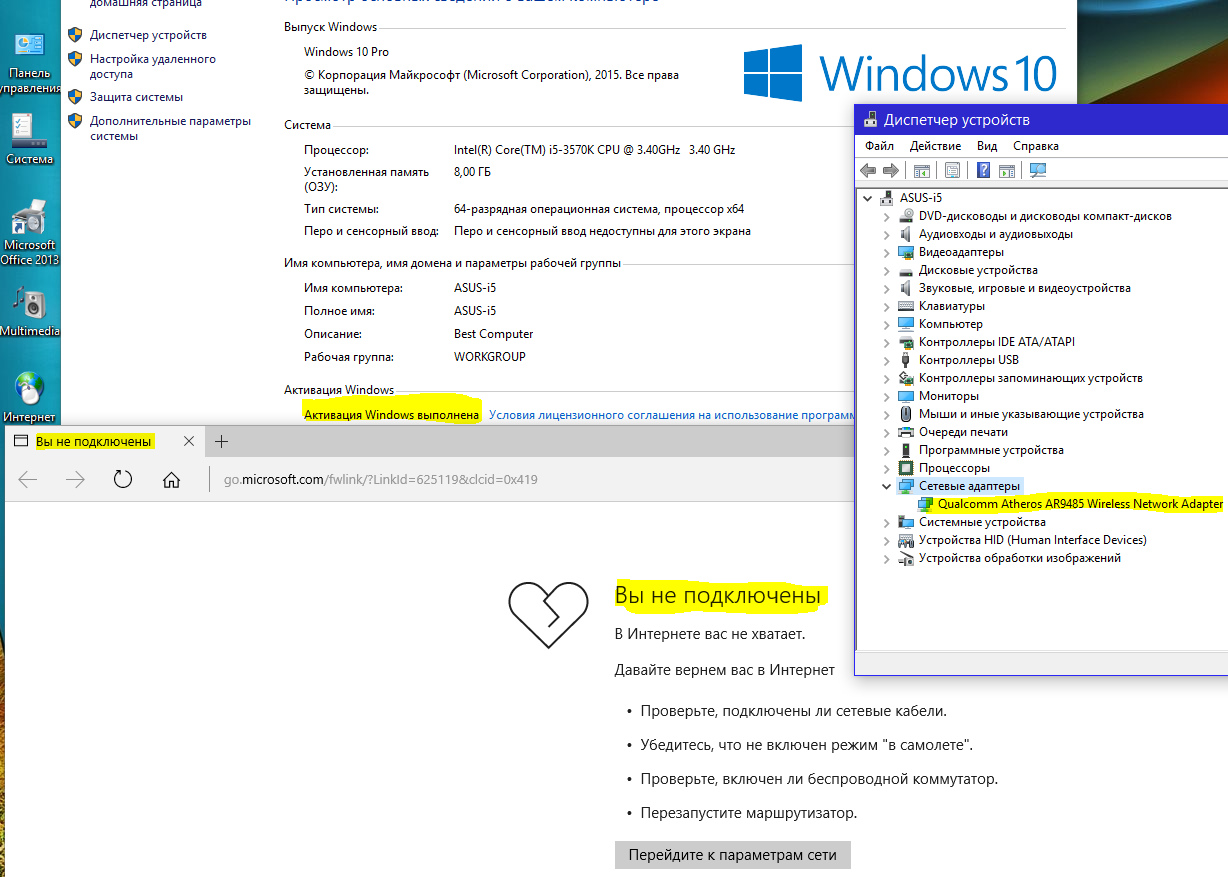Open Защита системы link

pyautogui.click(x=136, y=97)
